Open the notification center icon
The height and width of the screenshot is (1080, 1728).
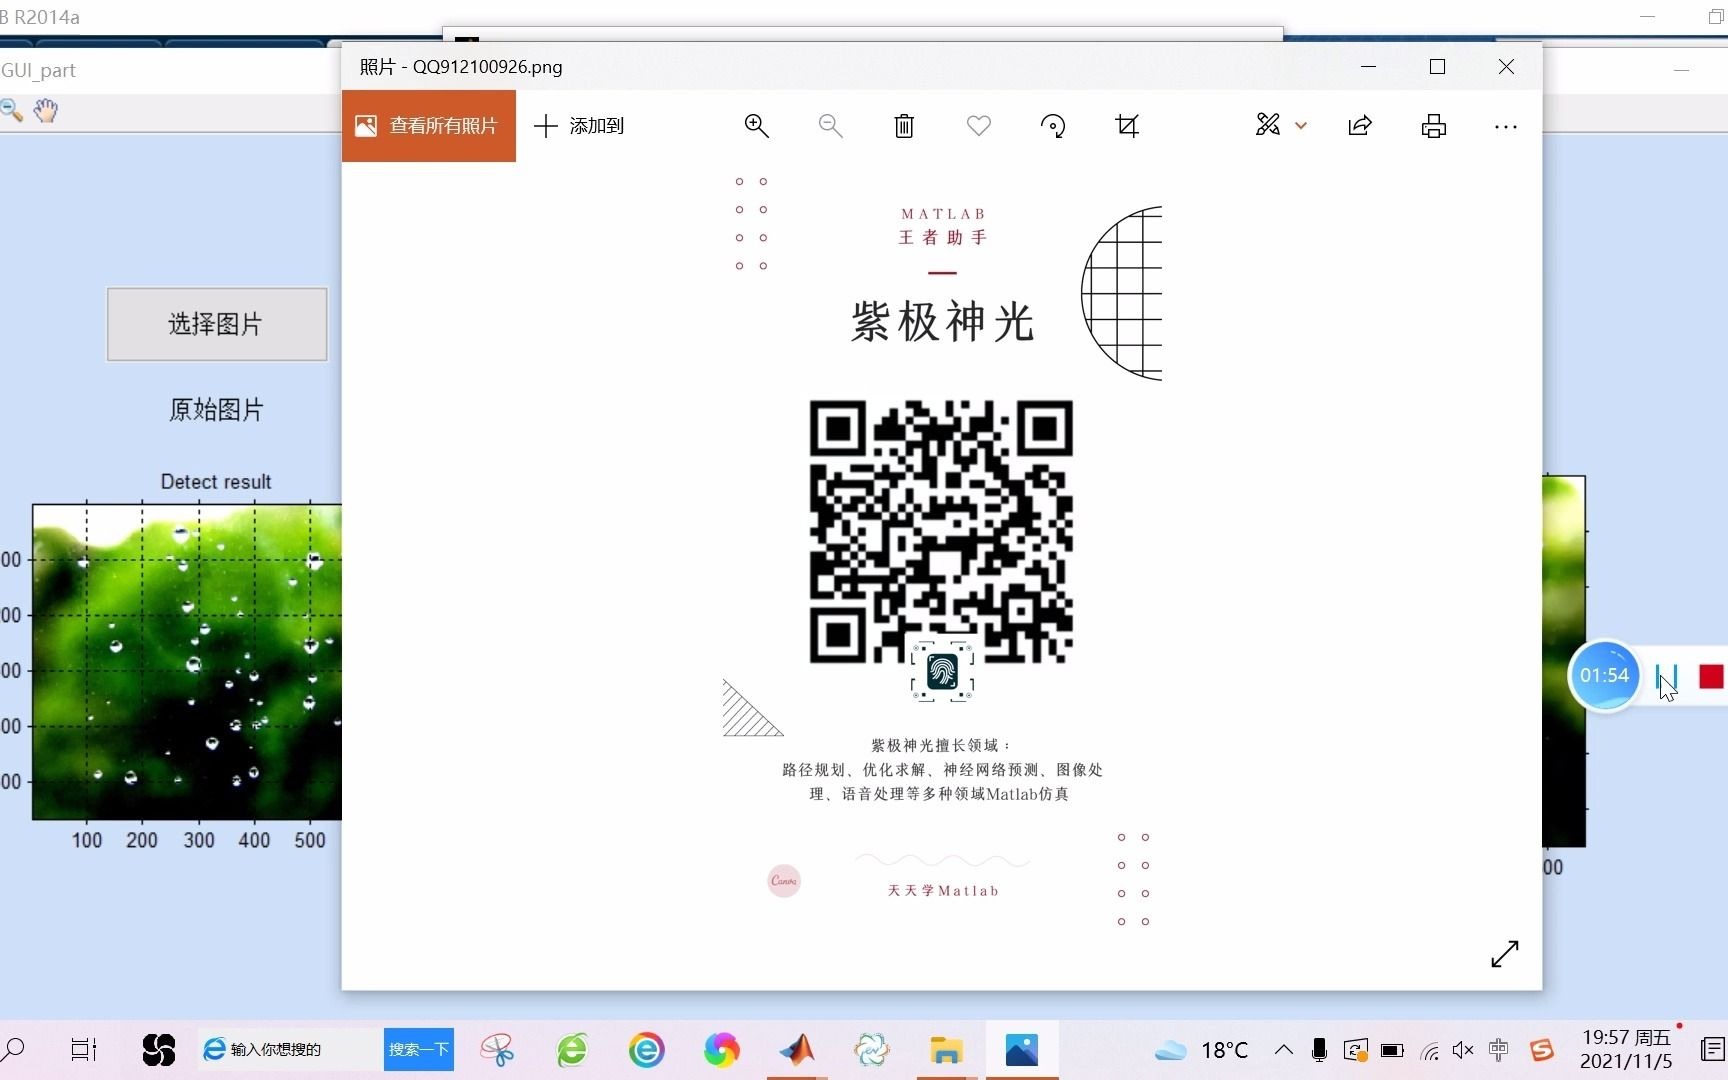(1712, 1050)
